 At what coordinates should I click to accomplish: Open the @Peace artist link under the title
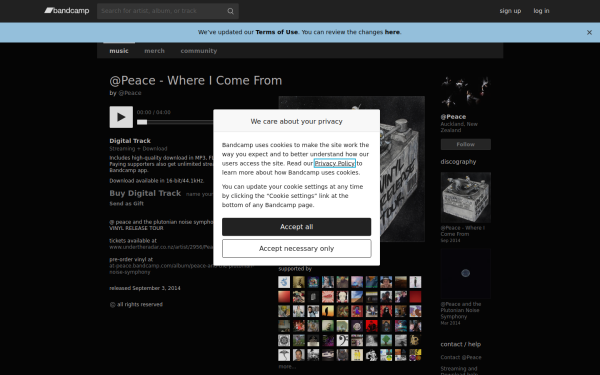pyautogui.click(x=130, y=93)
